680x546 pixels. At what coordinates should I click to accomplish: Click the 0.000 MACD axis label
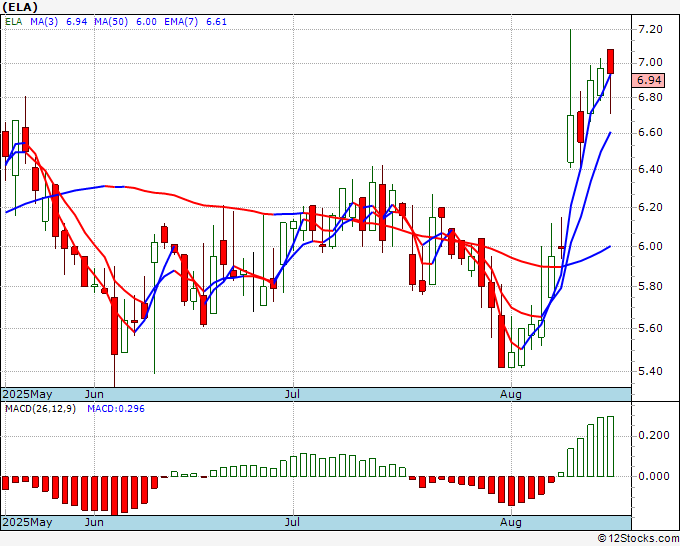point(653,476)
